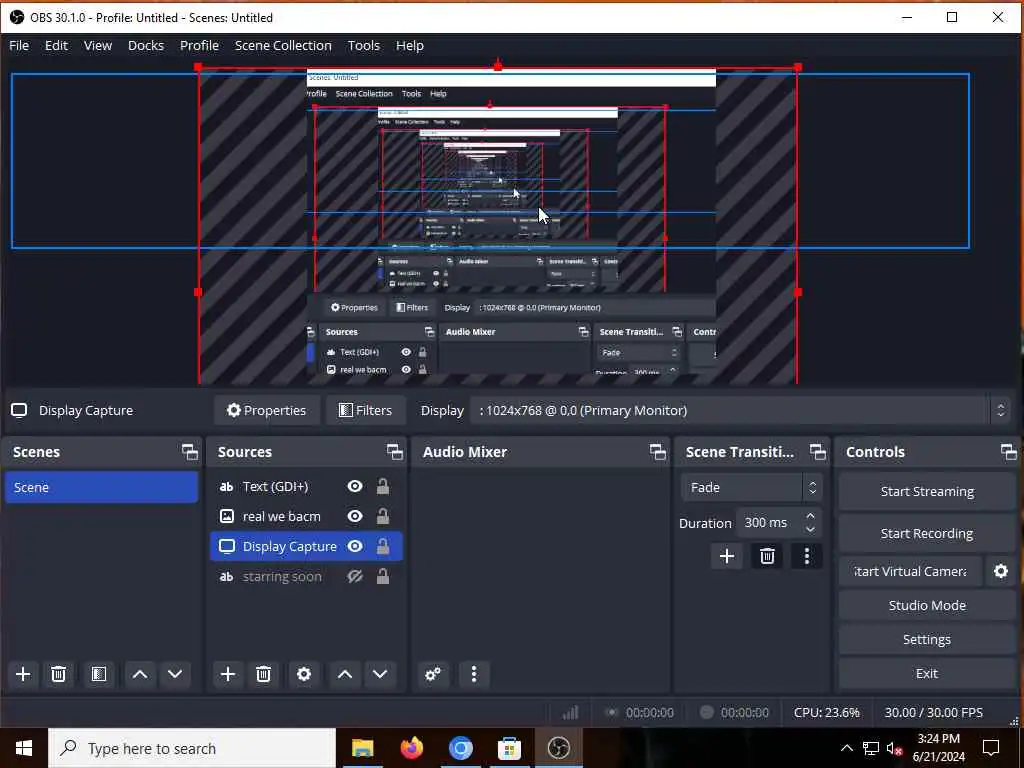
Task: Lock the Text (GDI+) source
Action: point(383,487)
